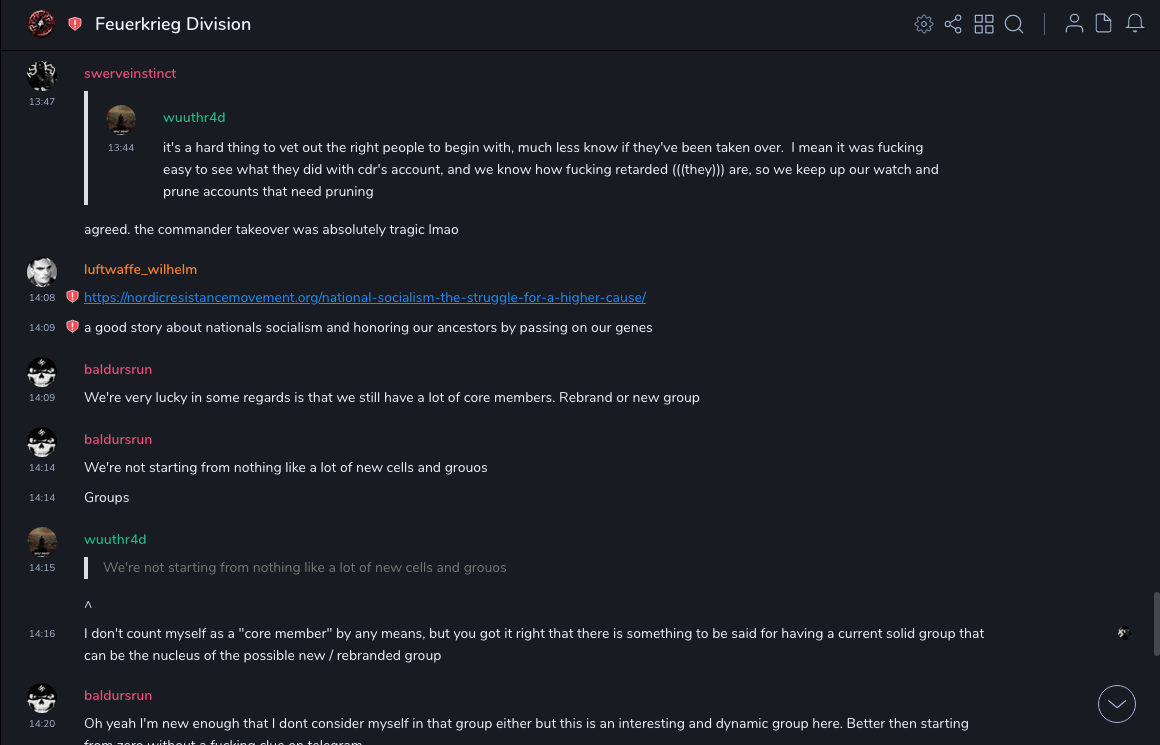
Task: Click the share room icon
Action: (953, 24)
